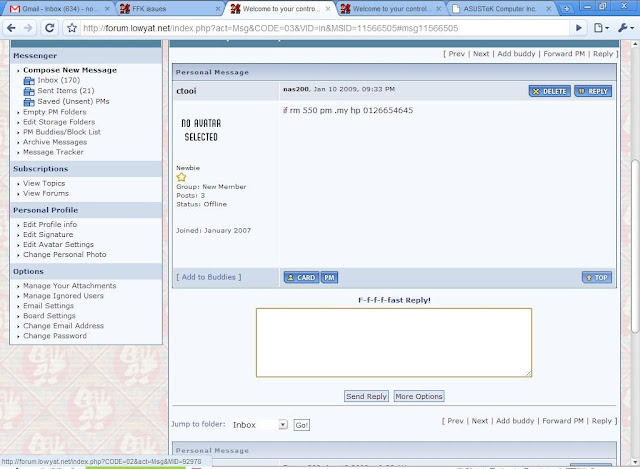
Task: Switch to the ASUSTeK Computer Inc tab
Action: coord(500,9)
